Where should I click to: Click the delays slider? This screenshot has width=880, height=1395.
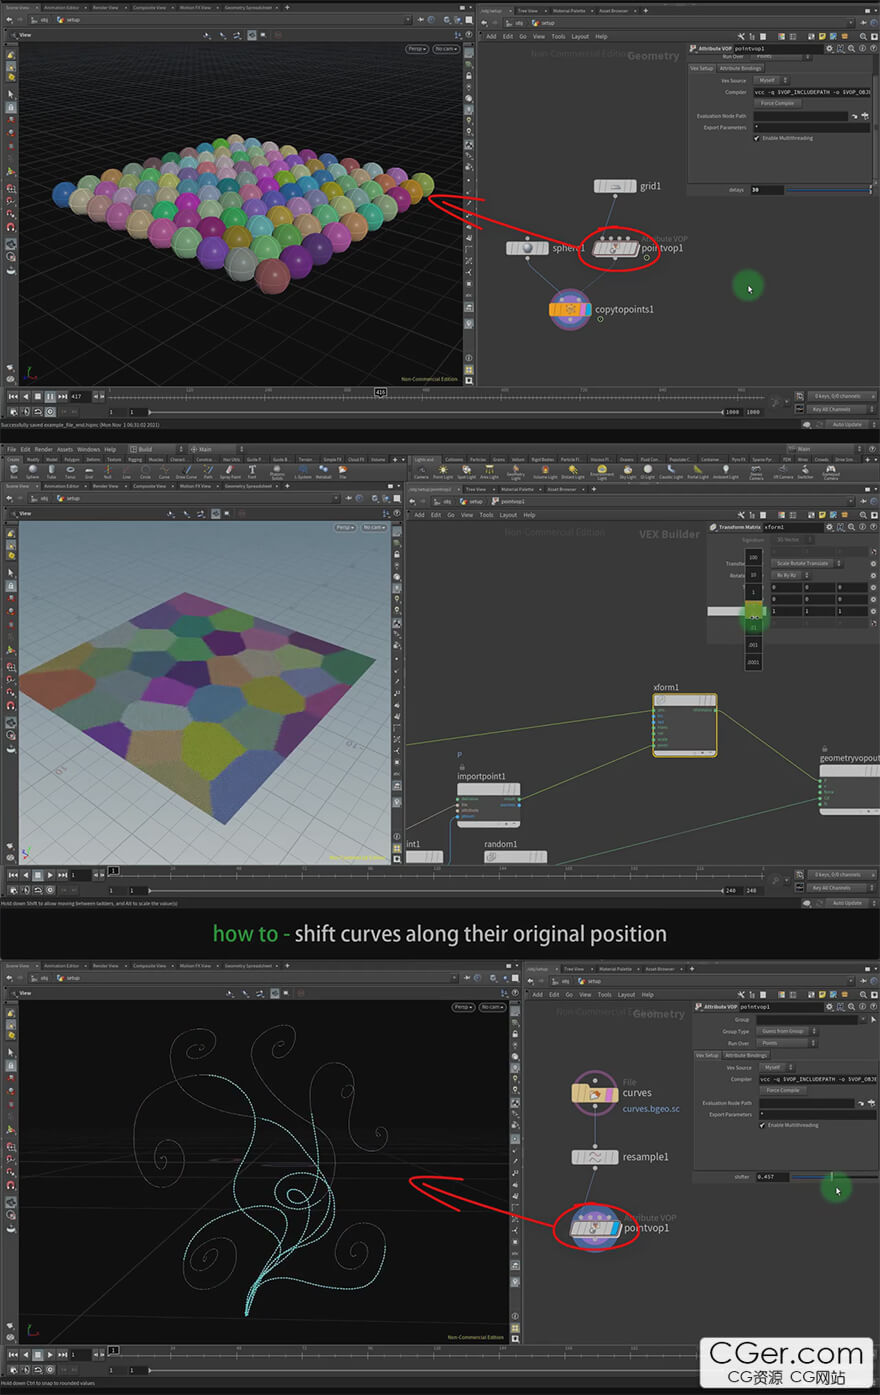pos(828,189)
